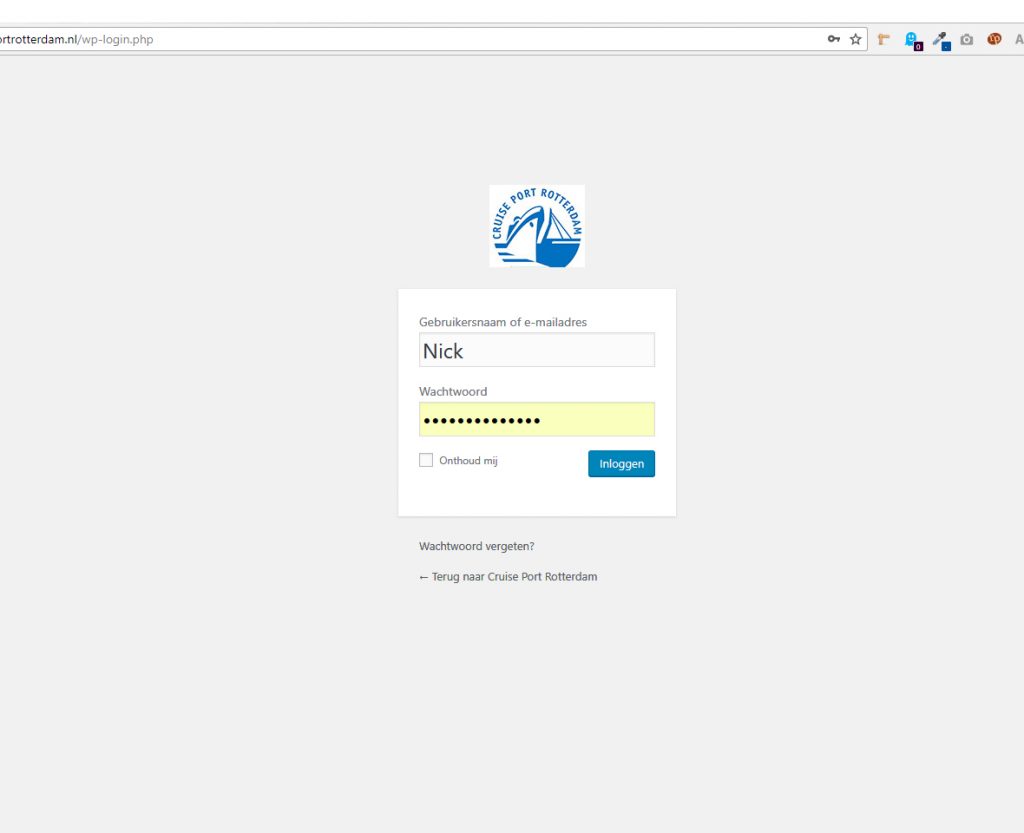The height and width of the screenshot is (833, 1024).
Task: Click into the Wachtwoord password field
Action: (x=537, y=419)
